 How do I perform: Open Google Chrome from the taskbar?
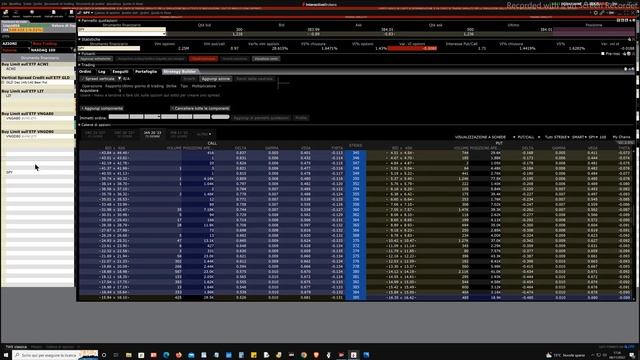tap(304, 355)
